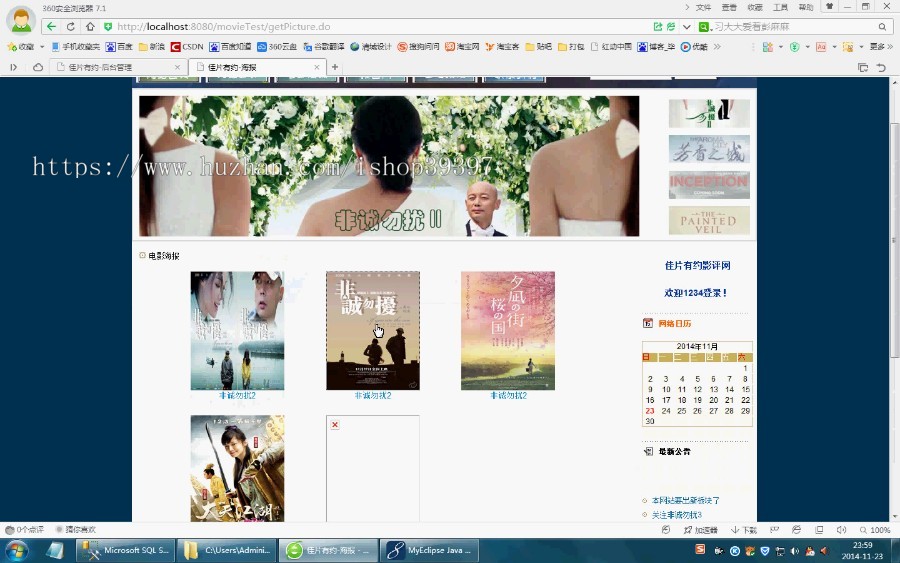The image size is (900, 563).
Task: Open the 帮助 menu
Action: pyautogui.click(x=806, y=7)
